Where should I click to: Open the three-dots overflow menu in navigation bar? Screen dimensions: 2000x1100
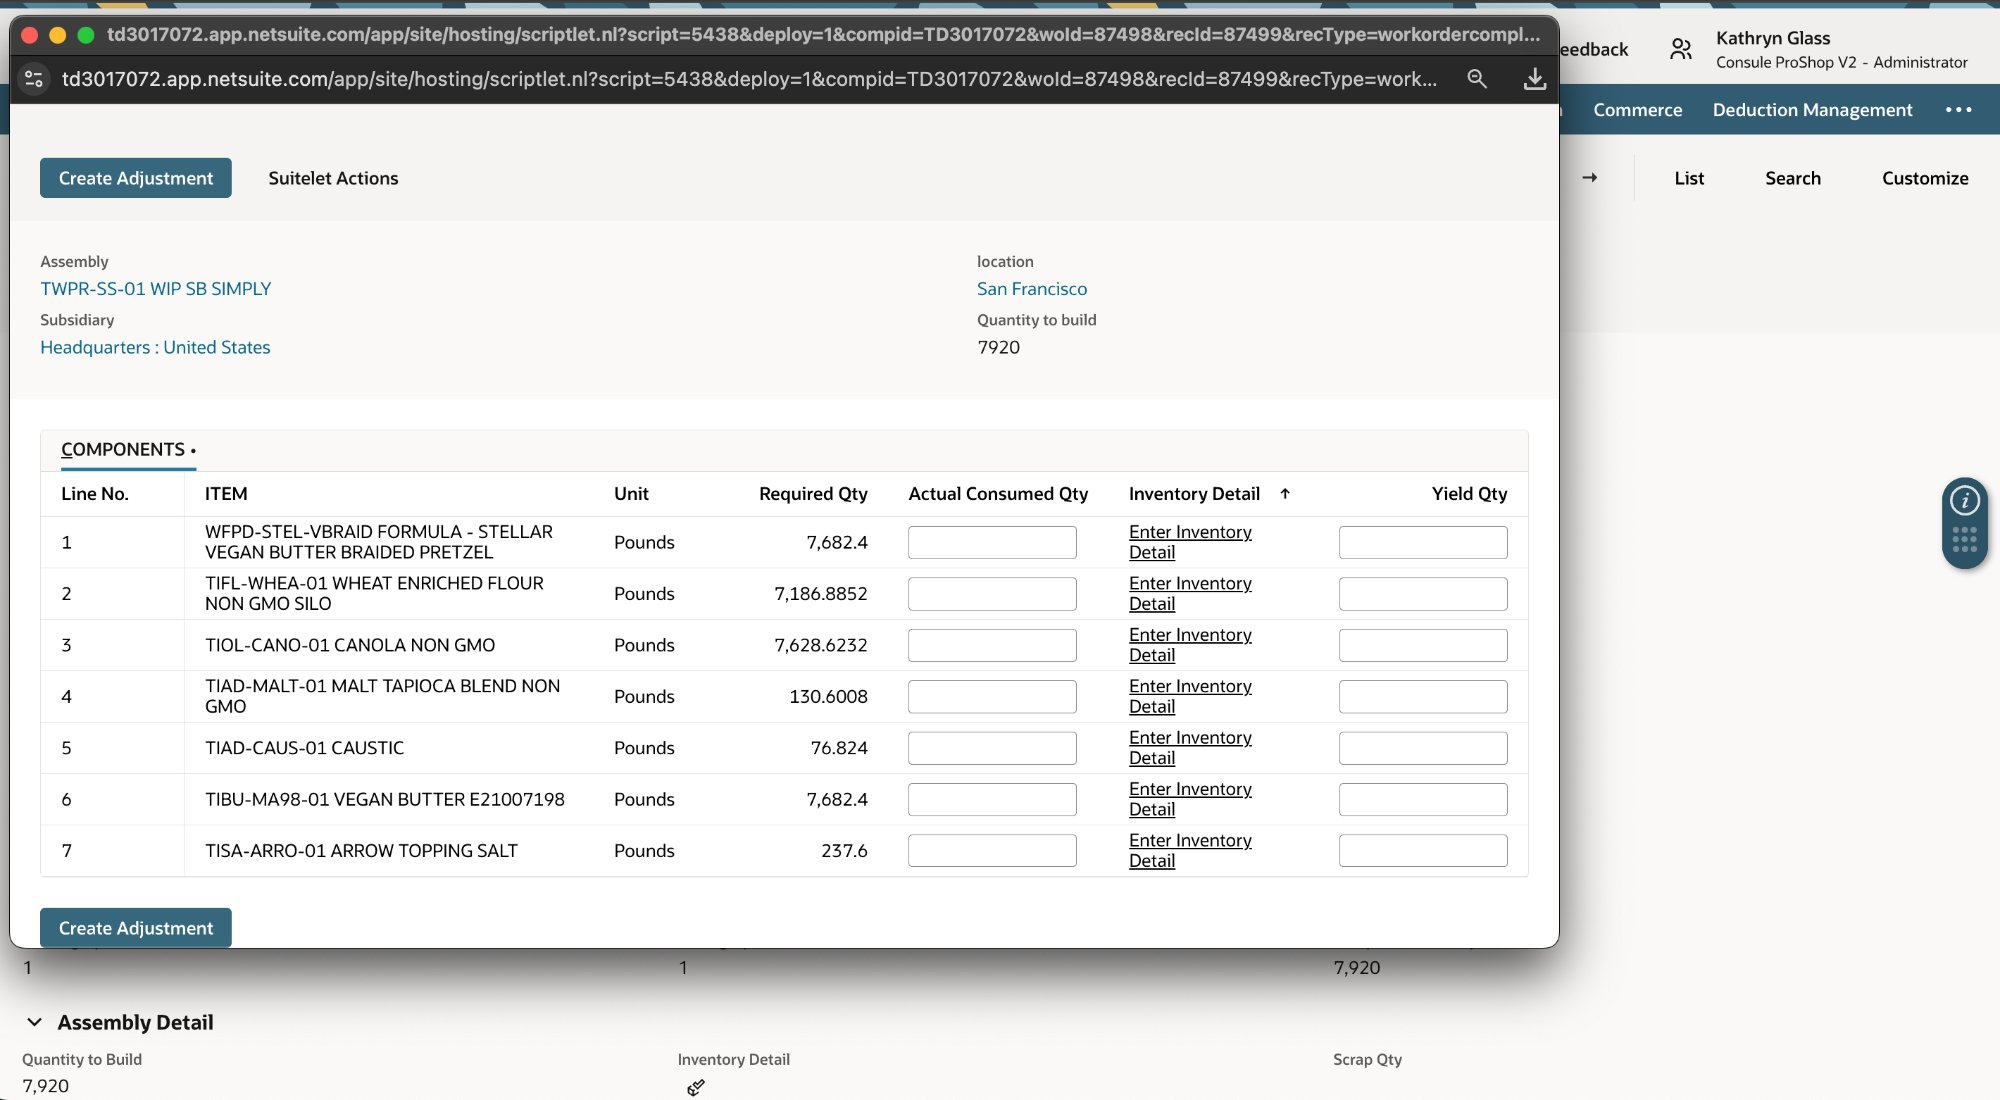pos(1958,110)
